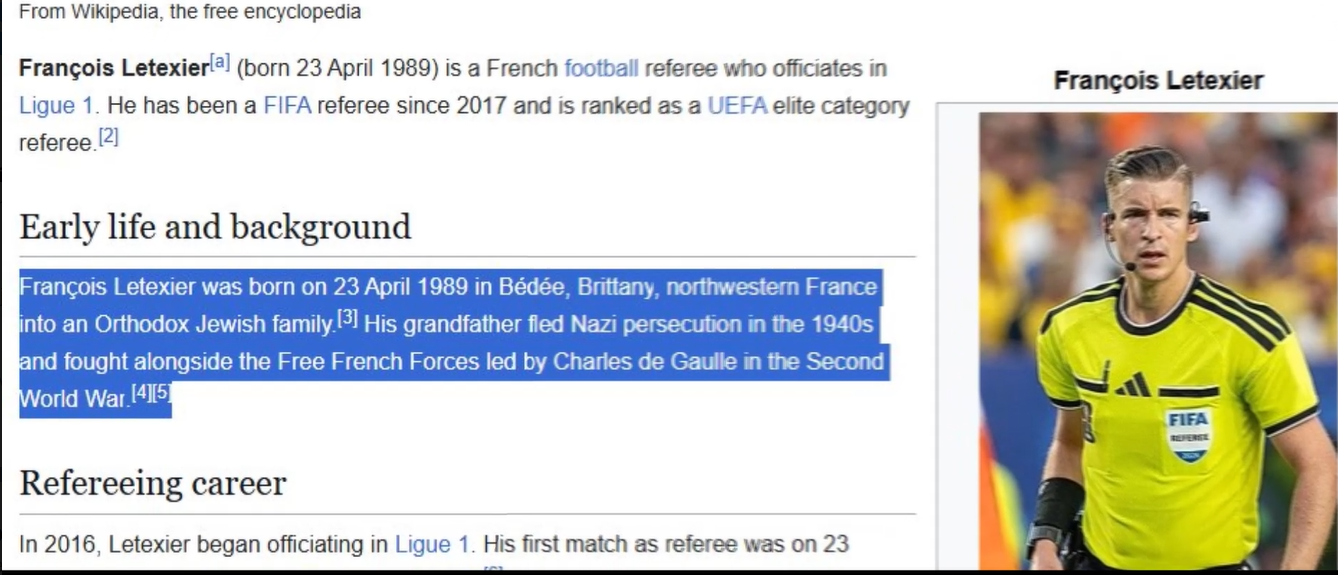Open citation [5] after World War

[x=162, y=394]
